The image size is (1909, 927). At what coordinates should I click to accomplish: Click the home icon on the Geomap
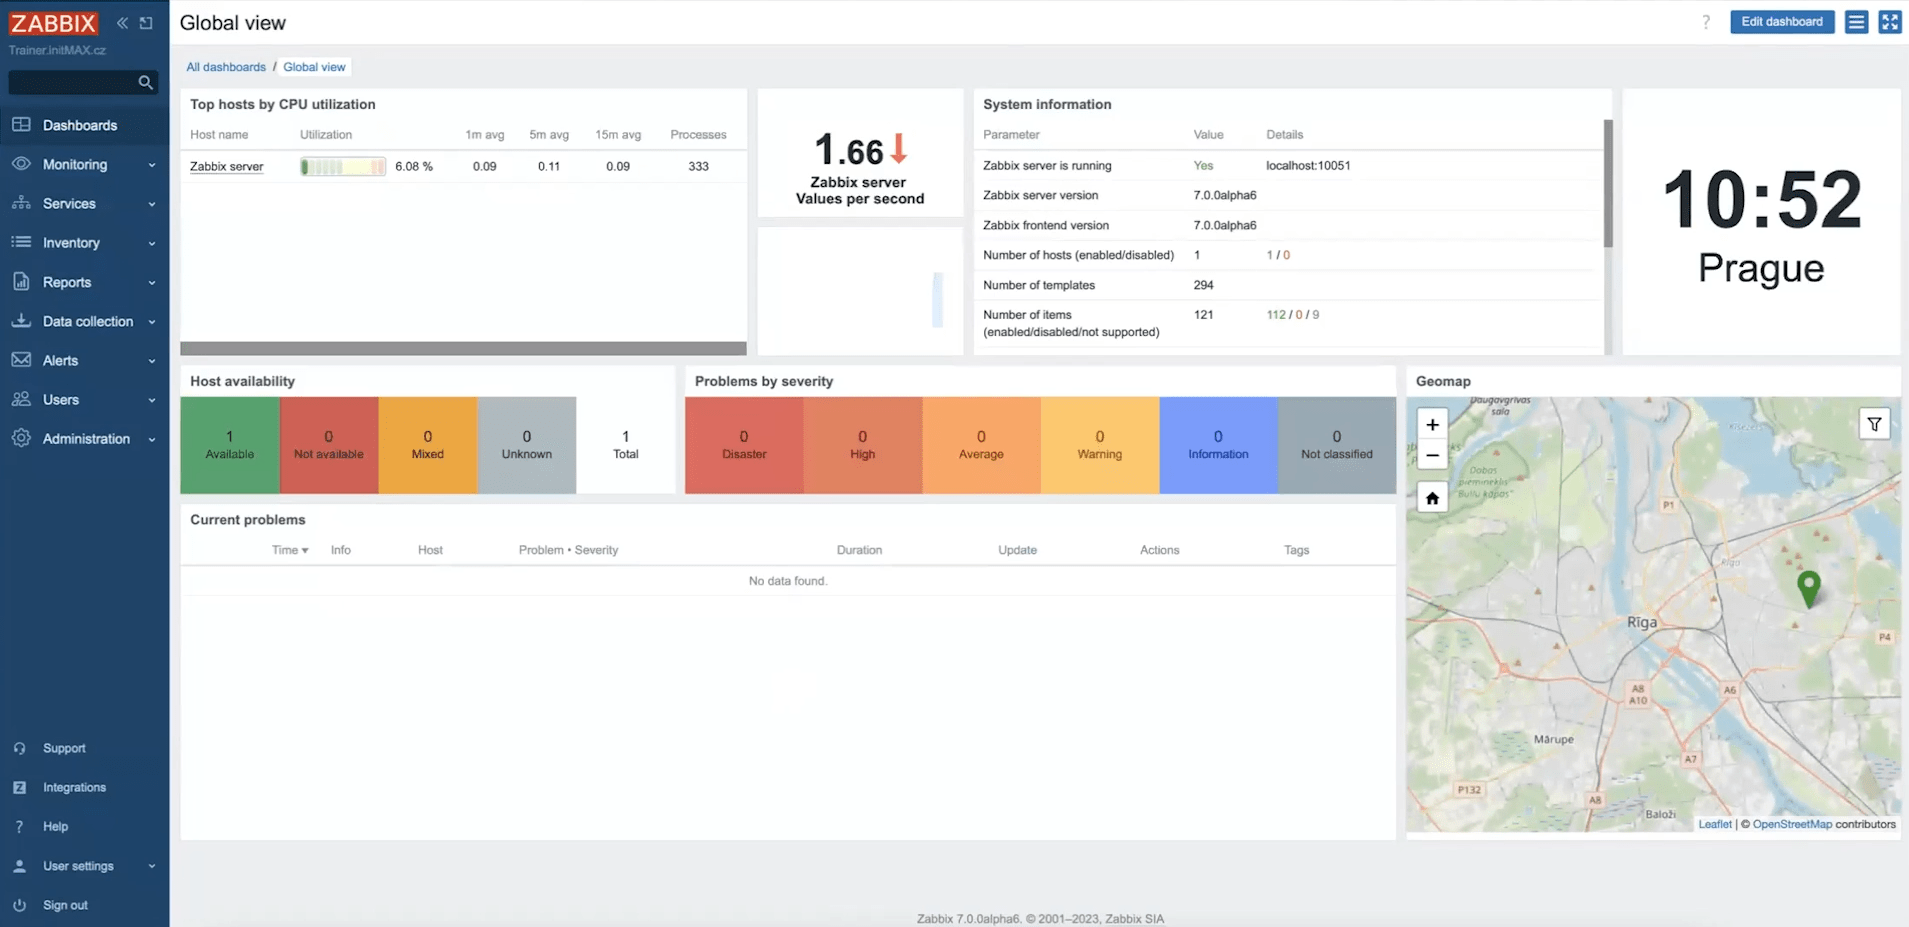click(1432, 497)
